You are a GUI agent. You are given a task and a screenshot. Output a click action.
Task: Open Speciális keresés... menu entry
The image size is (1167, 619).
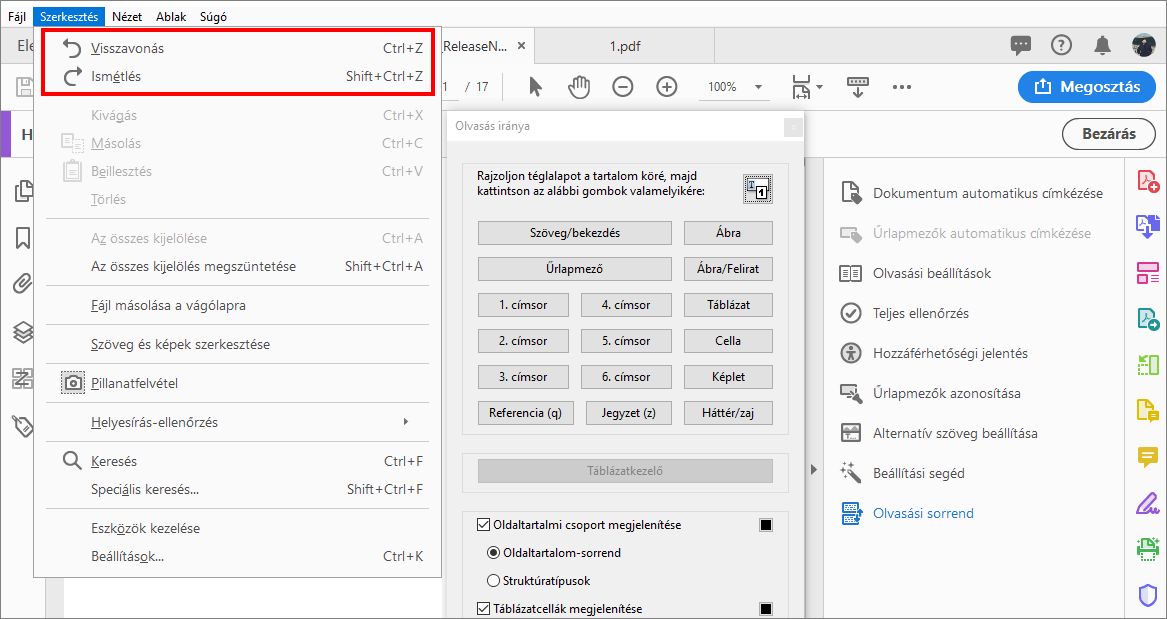point(237,489)
